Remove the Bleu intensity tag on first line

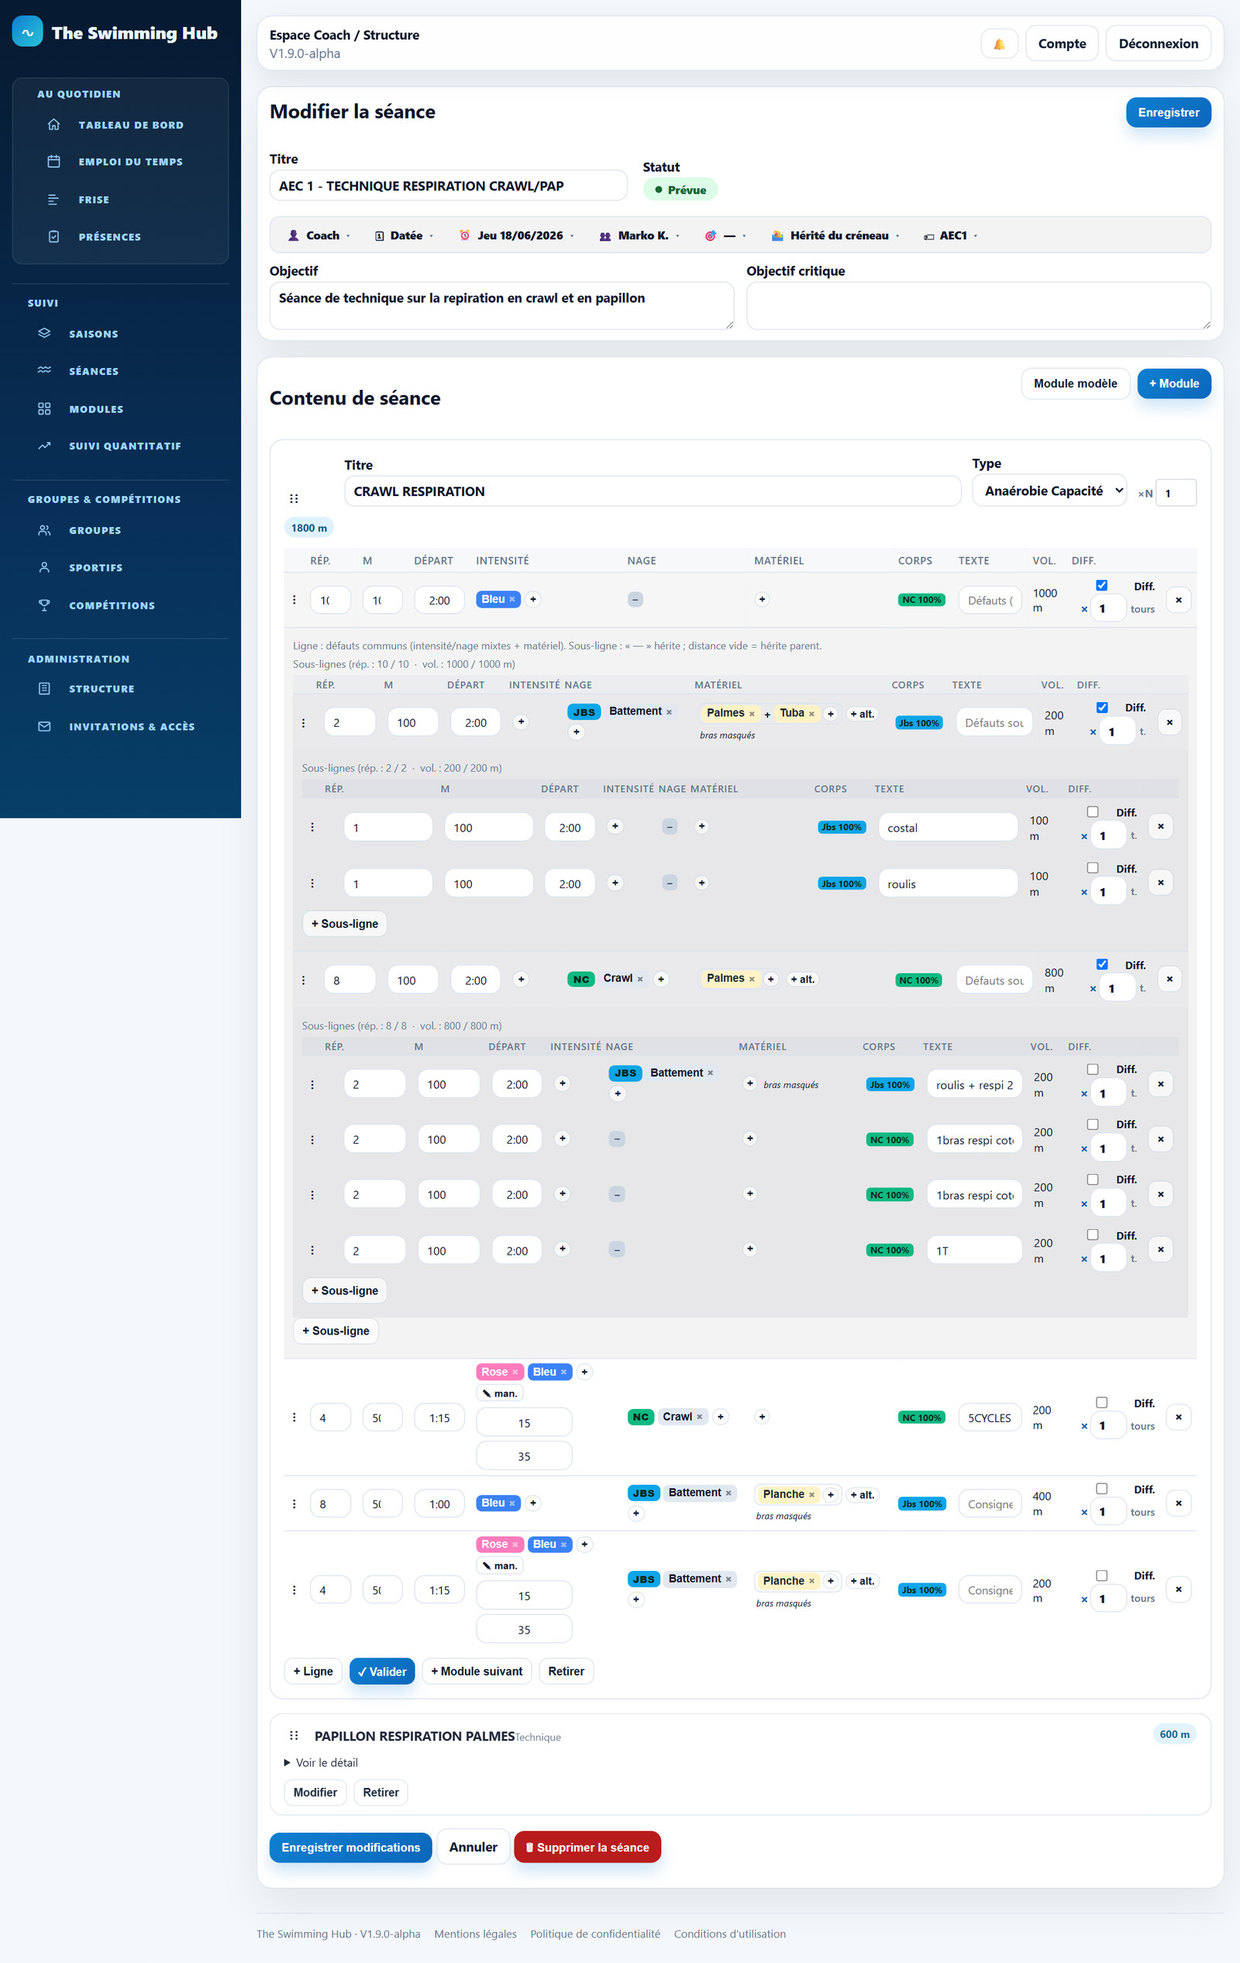tap(513, 600)
